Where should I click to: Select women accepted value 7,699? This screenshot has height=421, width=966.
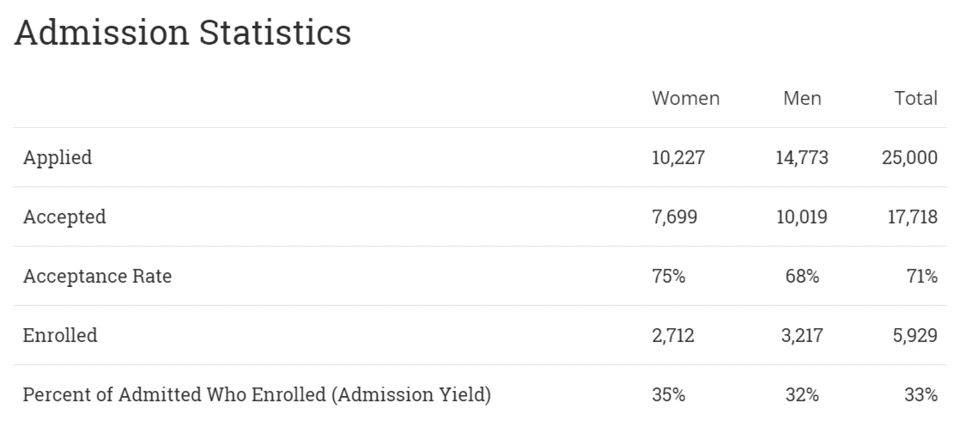(x=675, y=217)
